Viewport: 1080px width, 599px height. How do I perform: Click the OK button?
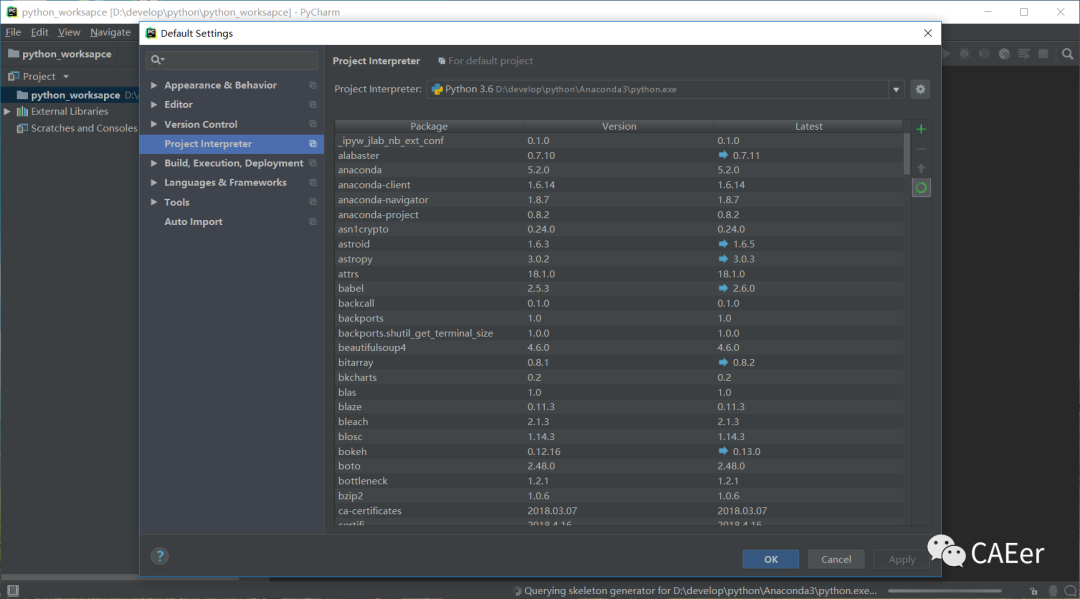(x=771, y=559)
